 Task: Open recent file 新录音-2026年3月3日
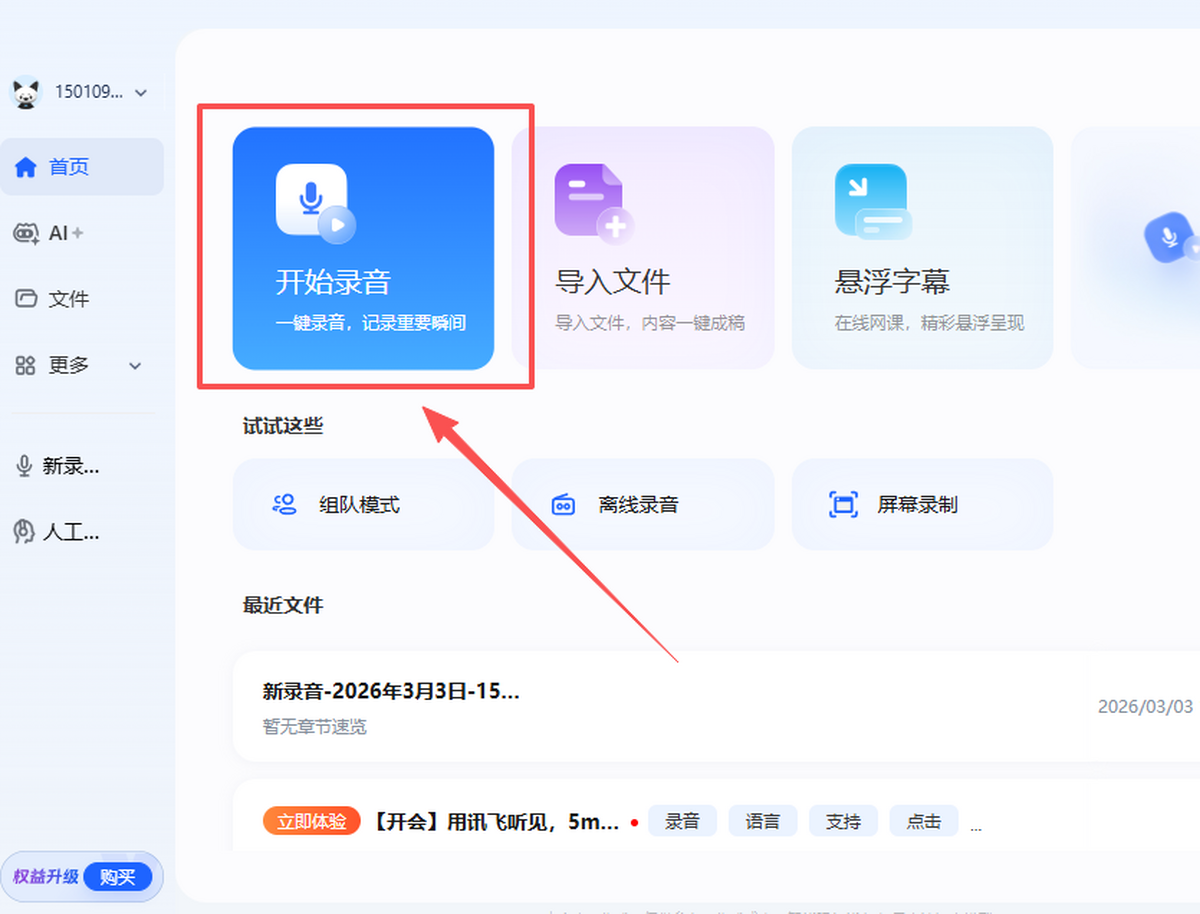391,691
